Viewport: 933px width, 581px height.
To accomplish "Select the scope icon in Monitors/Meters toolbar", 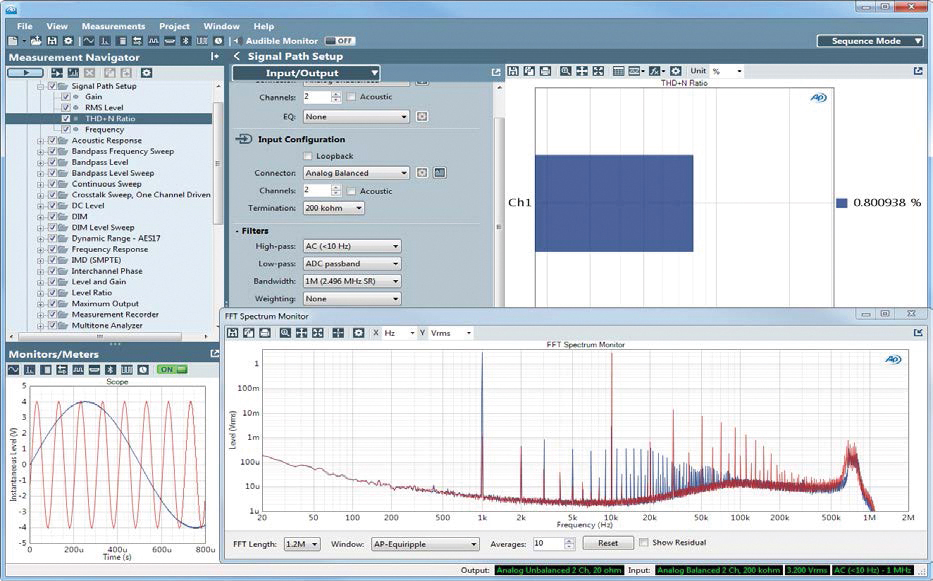I will tap(13, 370).
